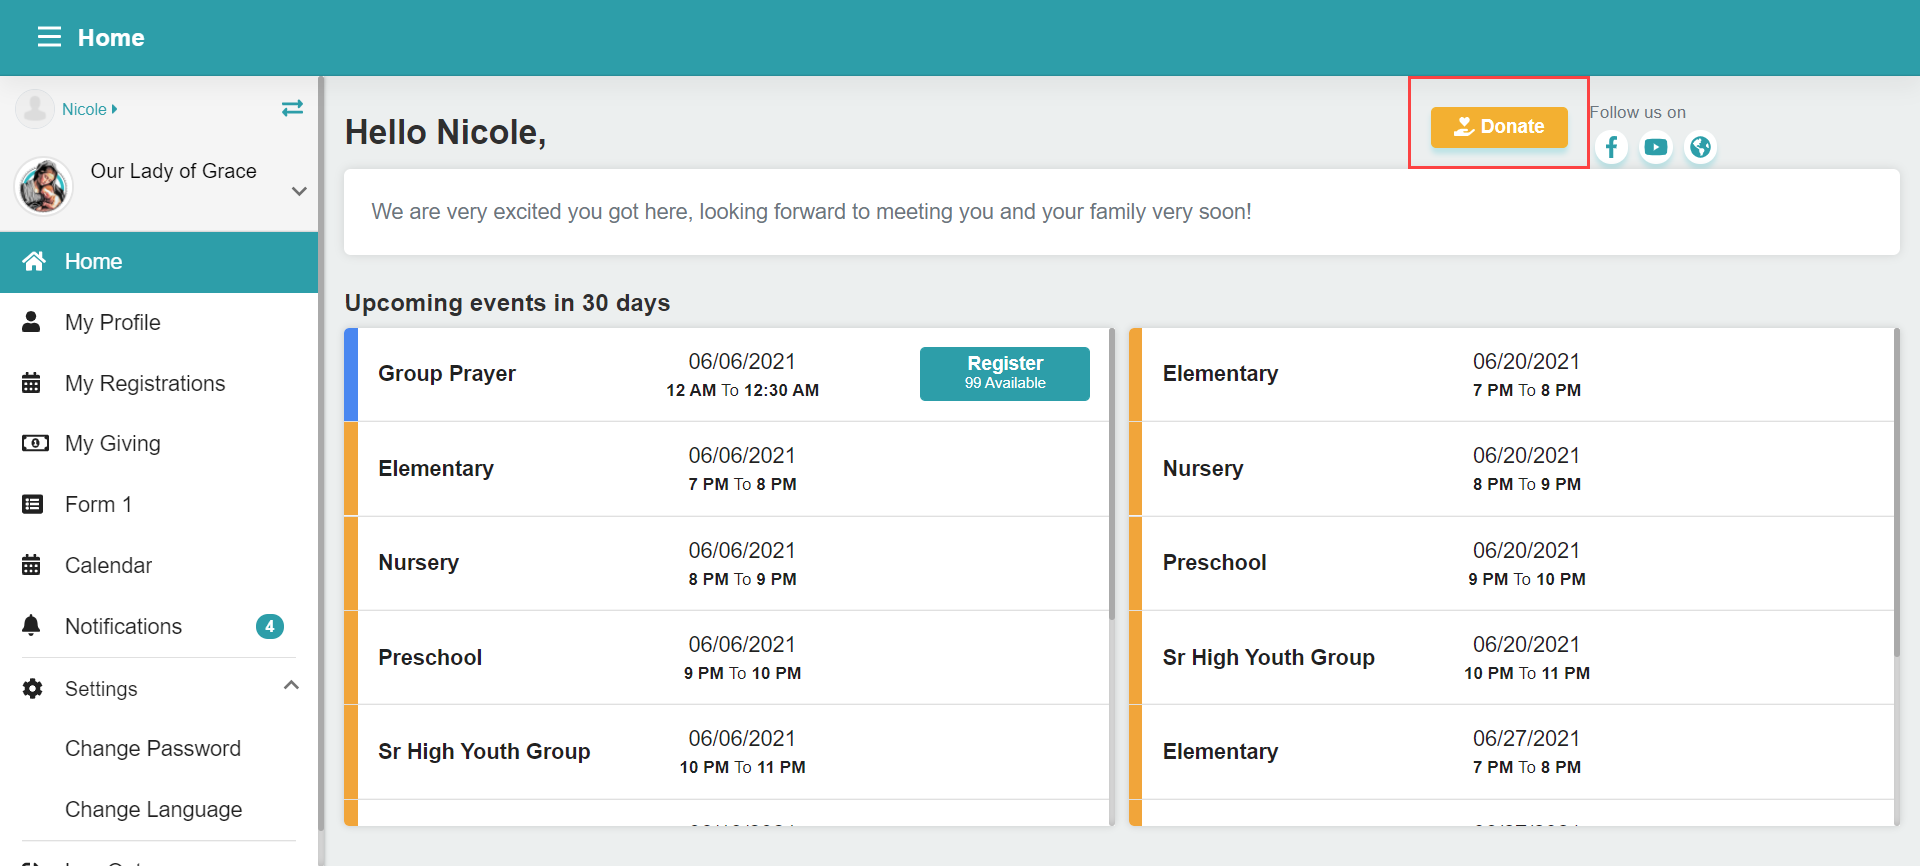Screen dimensions: 1920x866
Task: Click the notification count badge 4
Action: pyautogui.click(x=270, y=626)
